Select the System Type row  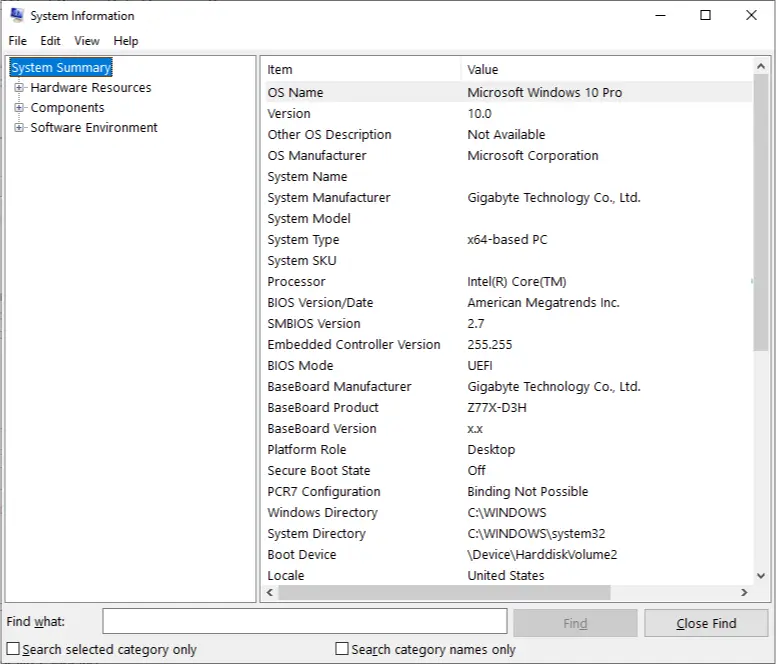click(507, 239)
